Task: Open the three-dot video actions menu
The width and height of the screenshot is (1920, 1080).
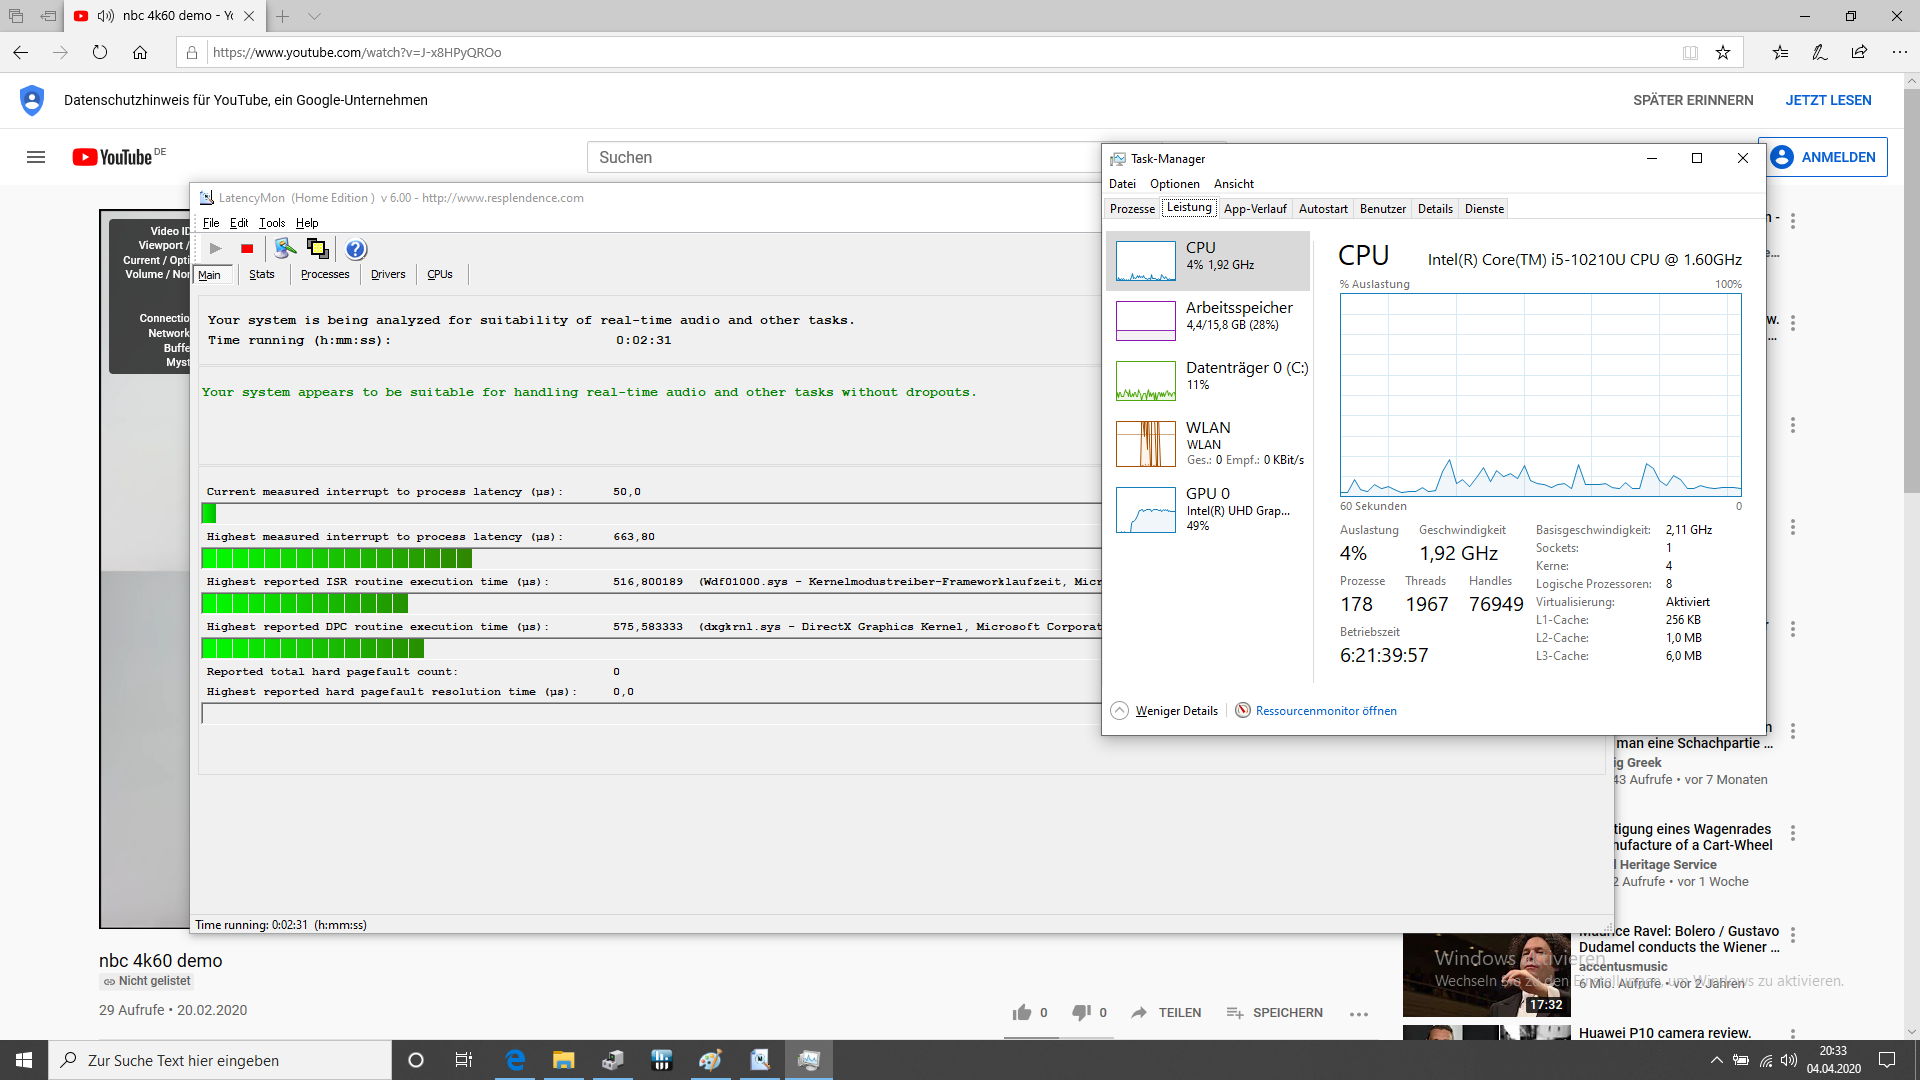Action: (x=1358, y=1014)
